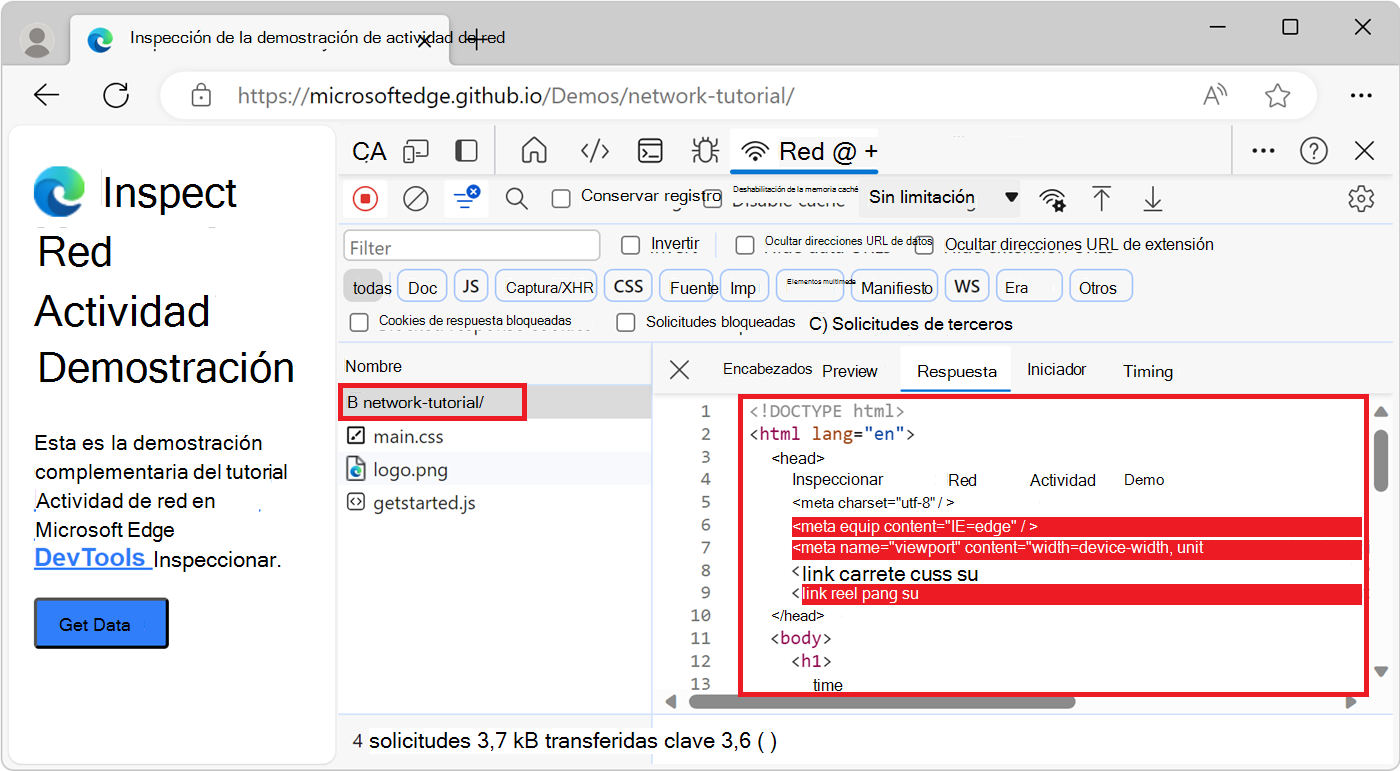Filter requests by Manifiesto type
Viewport: 1400px width, 771px height.
coord(895,287)
